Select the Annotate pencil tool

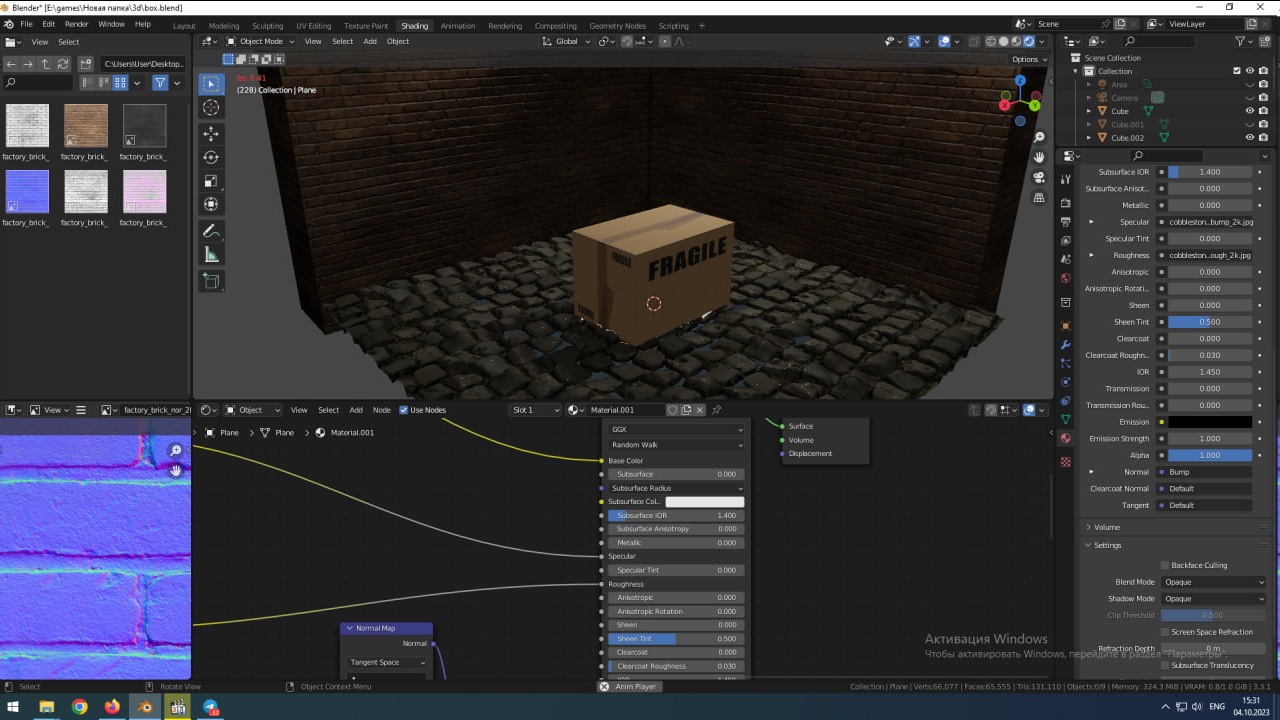(x=211, y=231)
